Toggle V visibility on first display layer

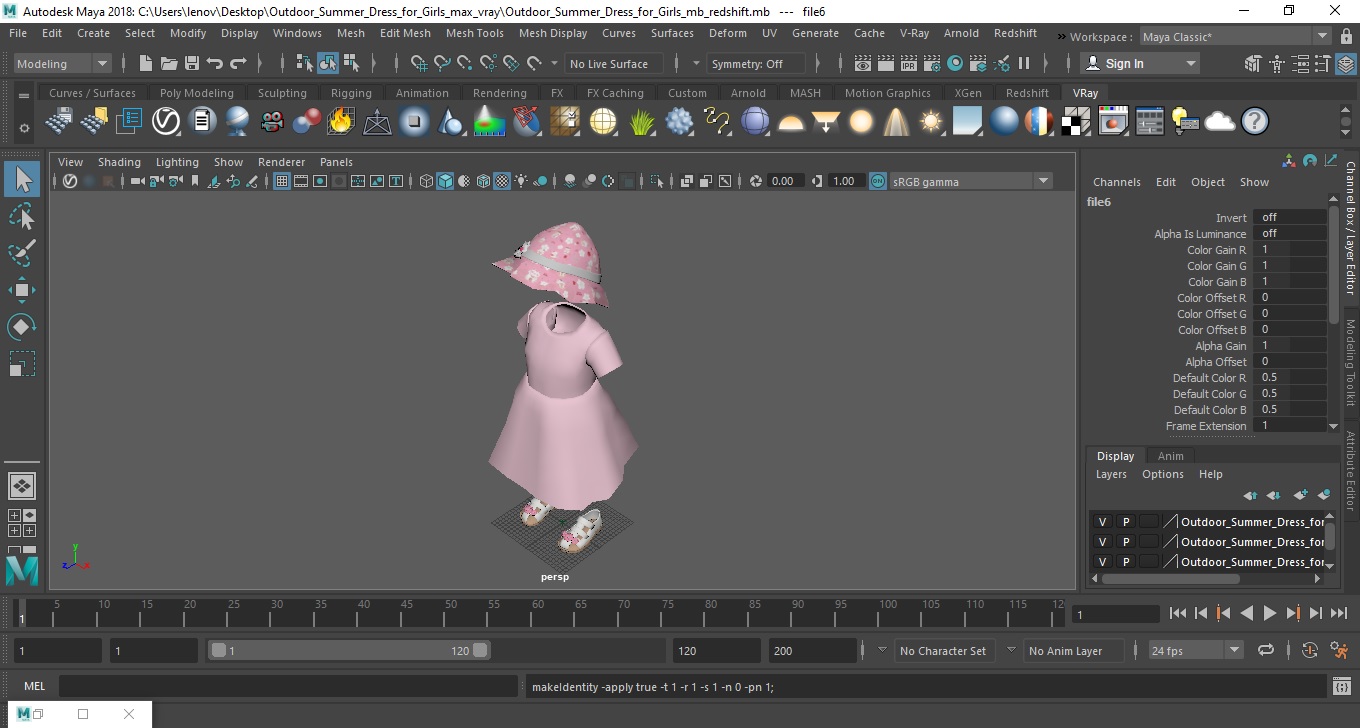1103,522
